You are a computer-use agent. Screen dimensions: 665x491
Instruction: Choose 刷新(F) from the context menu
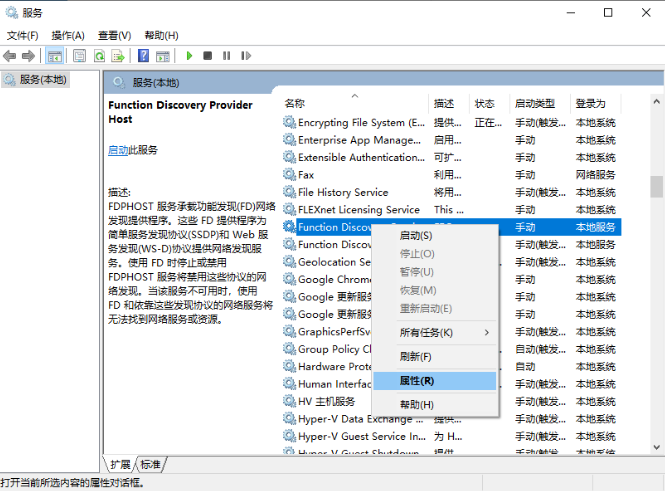[435, 357]
